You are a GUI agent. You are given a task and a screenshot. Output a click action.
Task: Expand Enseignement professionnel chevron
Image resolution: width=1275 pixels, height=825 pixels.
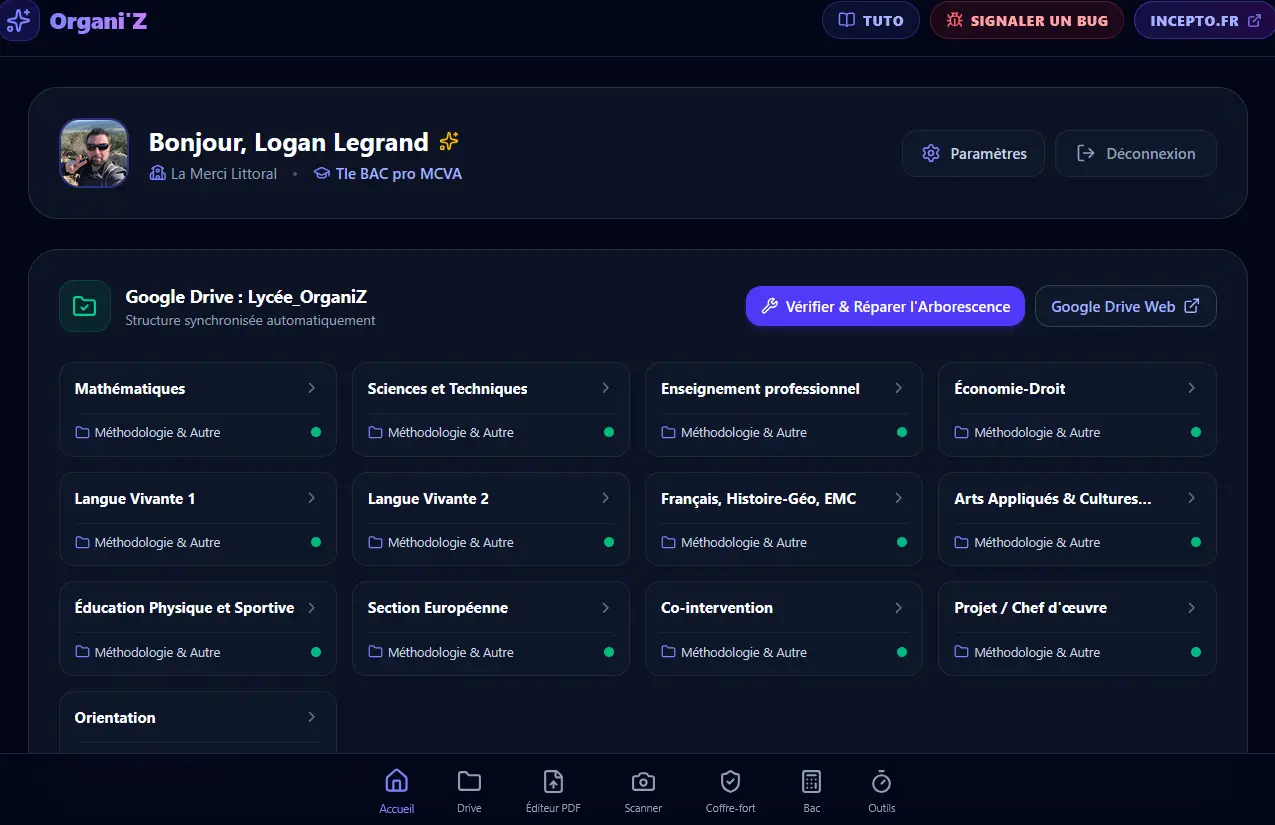898,388
